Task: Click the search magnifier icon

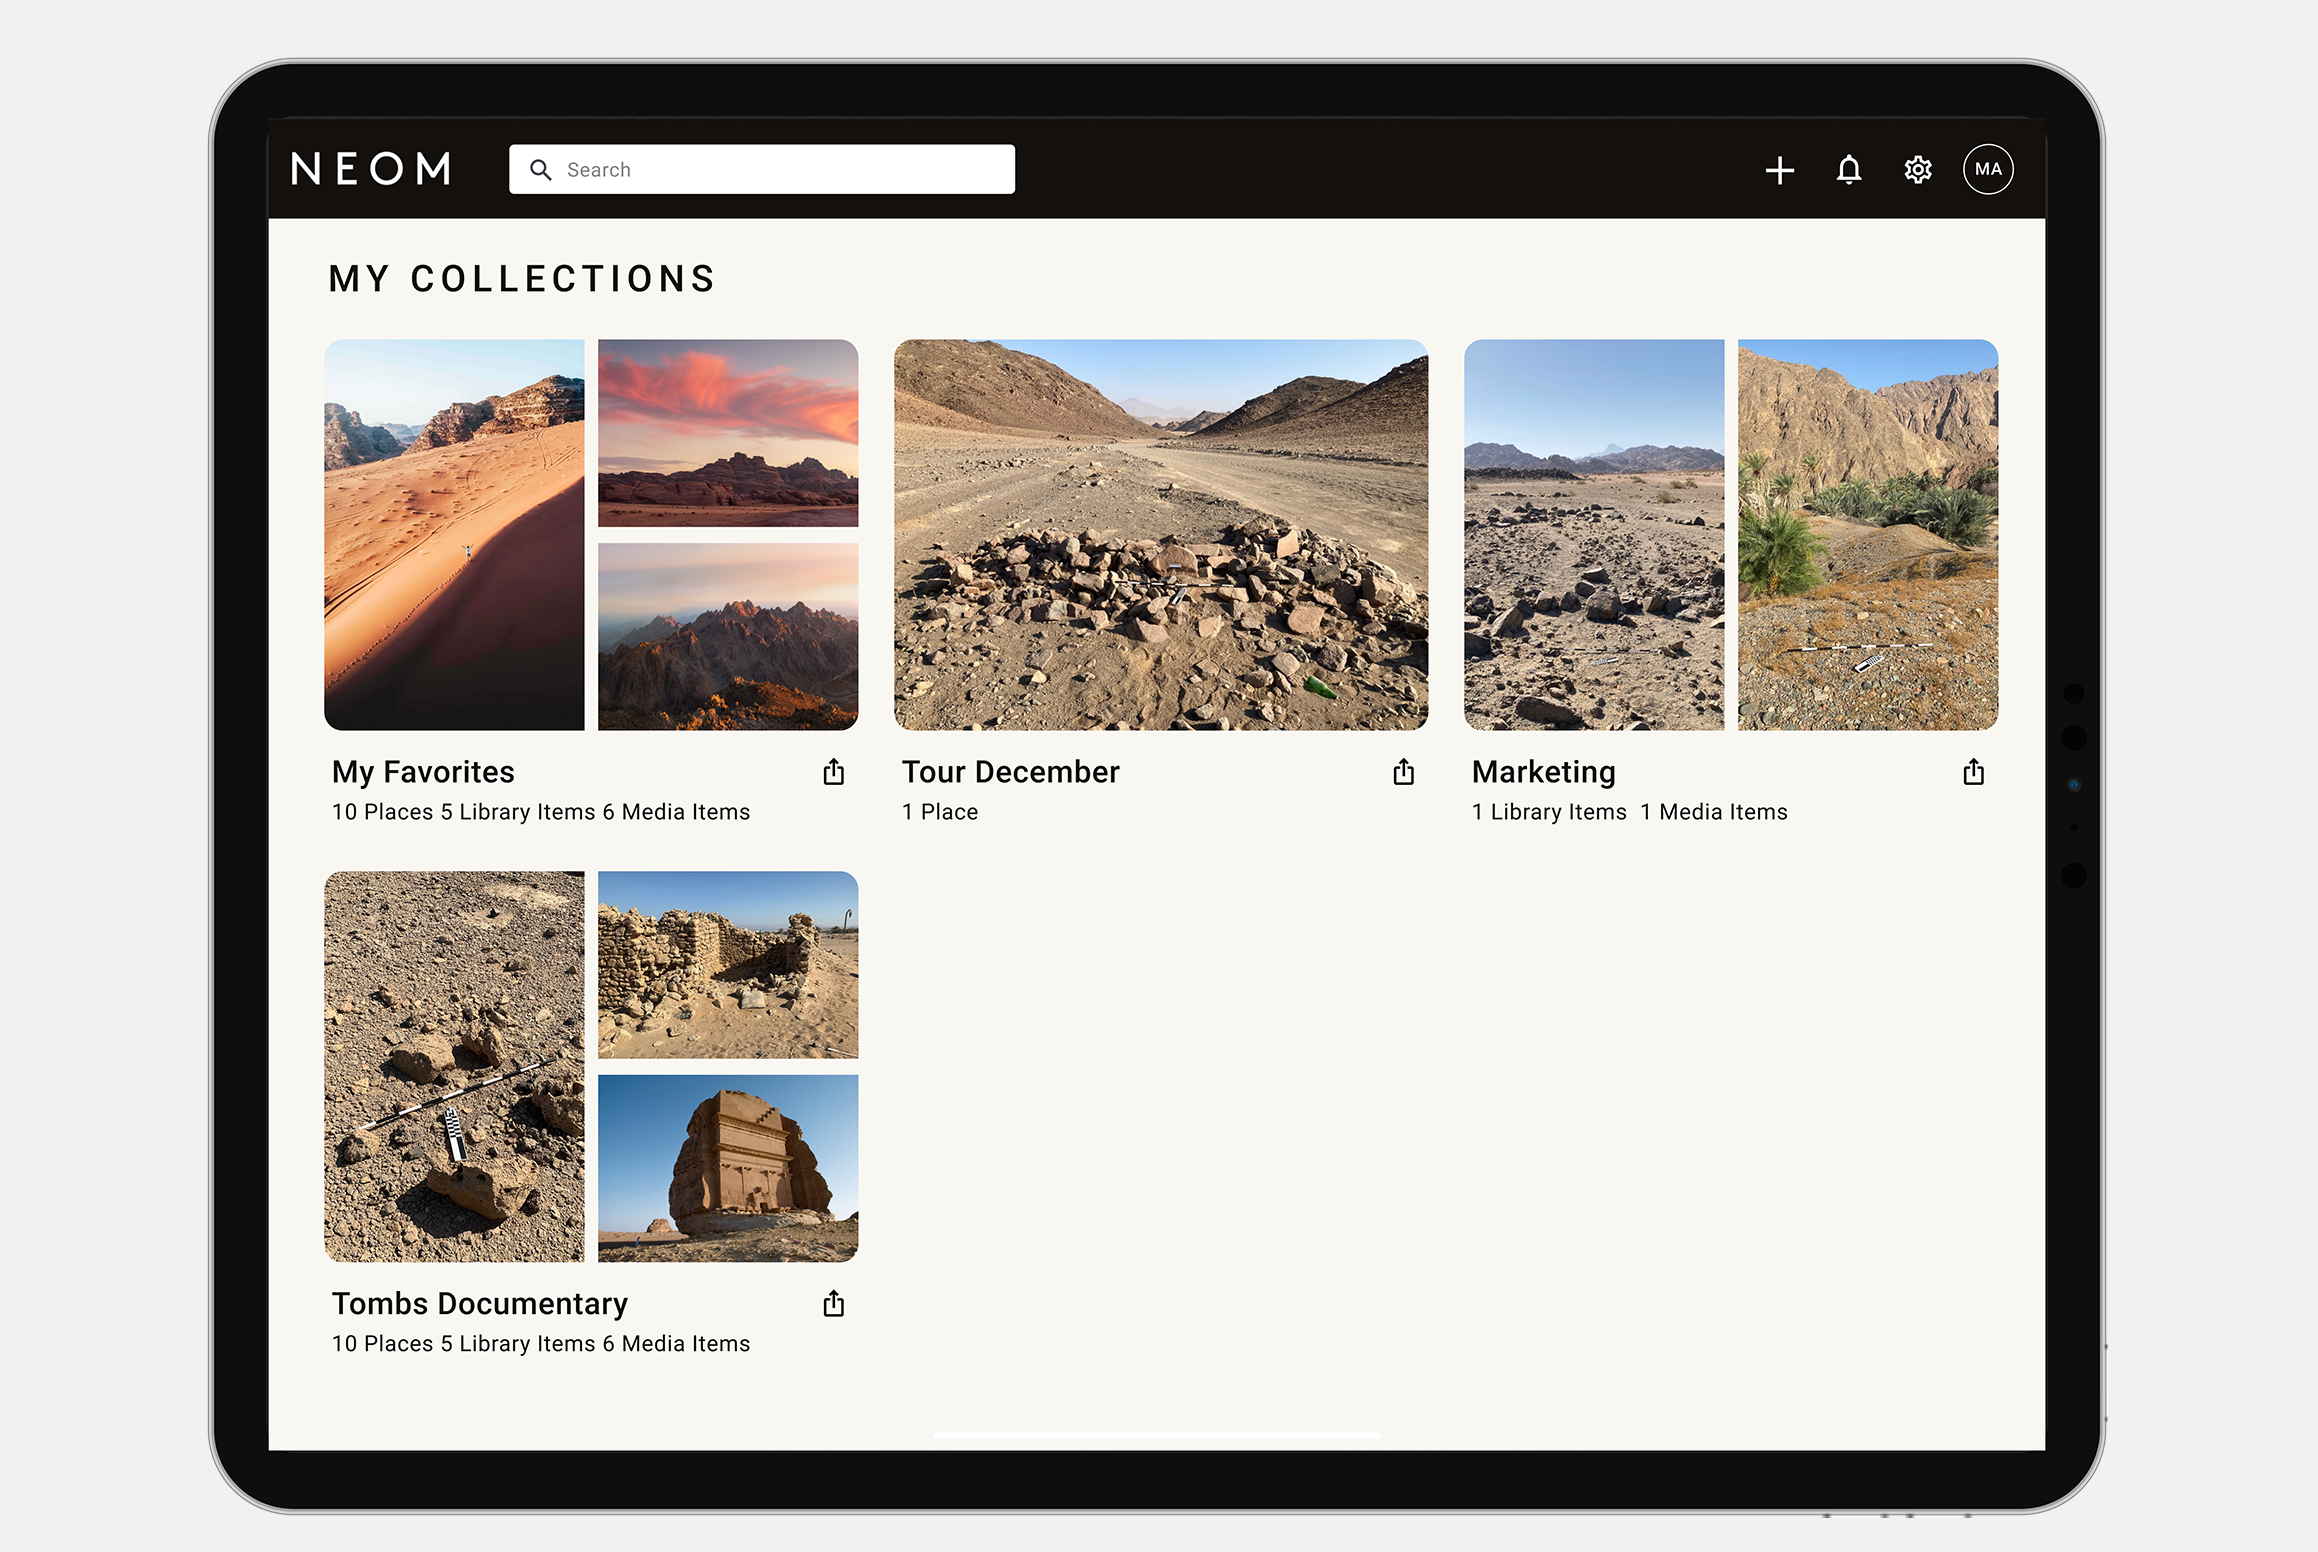Action: 541,170
